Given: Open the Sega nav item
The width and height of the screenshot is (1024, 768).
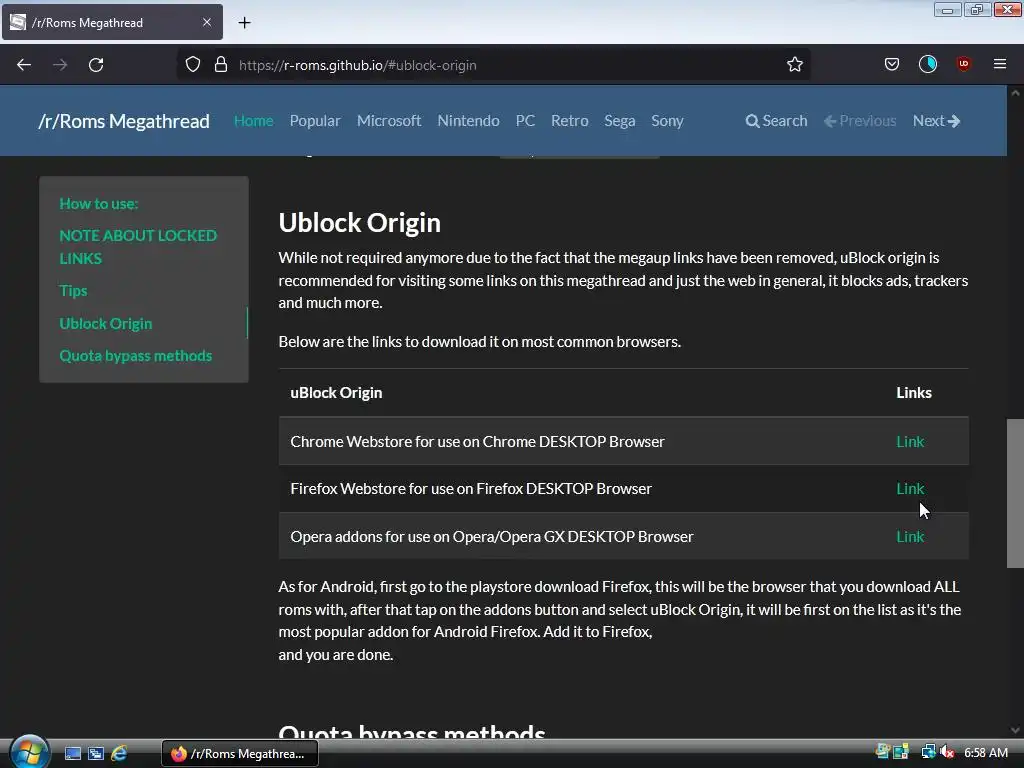Looking at the screenshot, I should [620, 121].
